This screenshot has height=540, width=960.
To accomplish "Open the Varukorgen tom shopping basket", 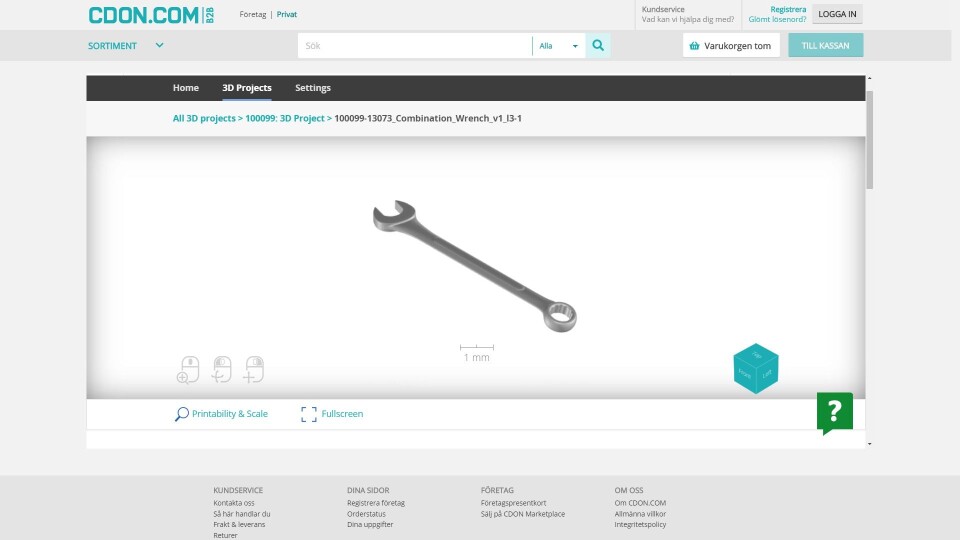I will pyautogui.click(x=730, y=46).
